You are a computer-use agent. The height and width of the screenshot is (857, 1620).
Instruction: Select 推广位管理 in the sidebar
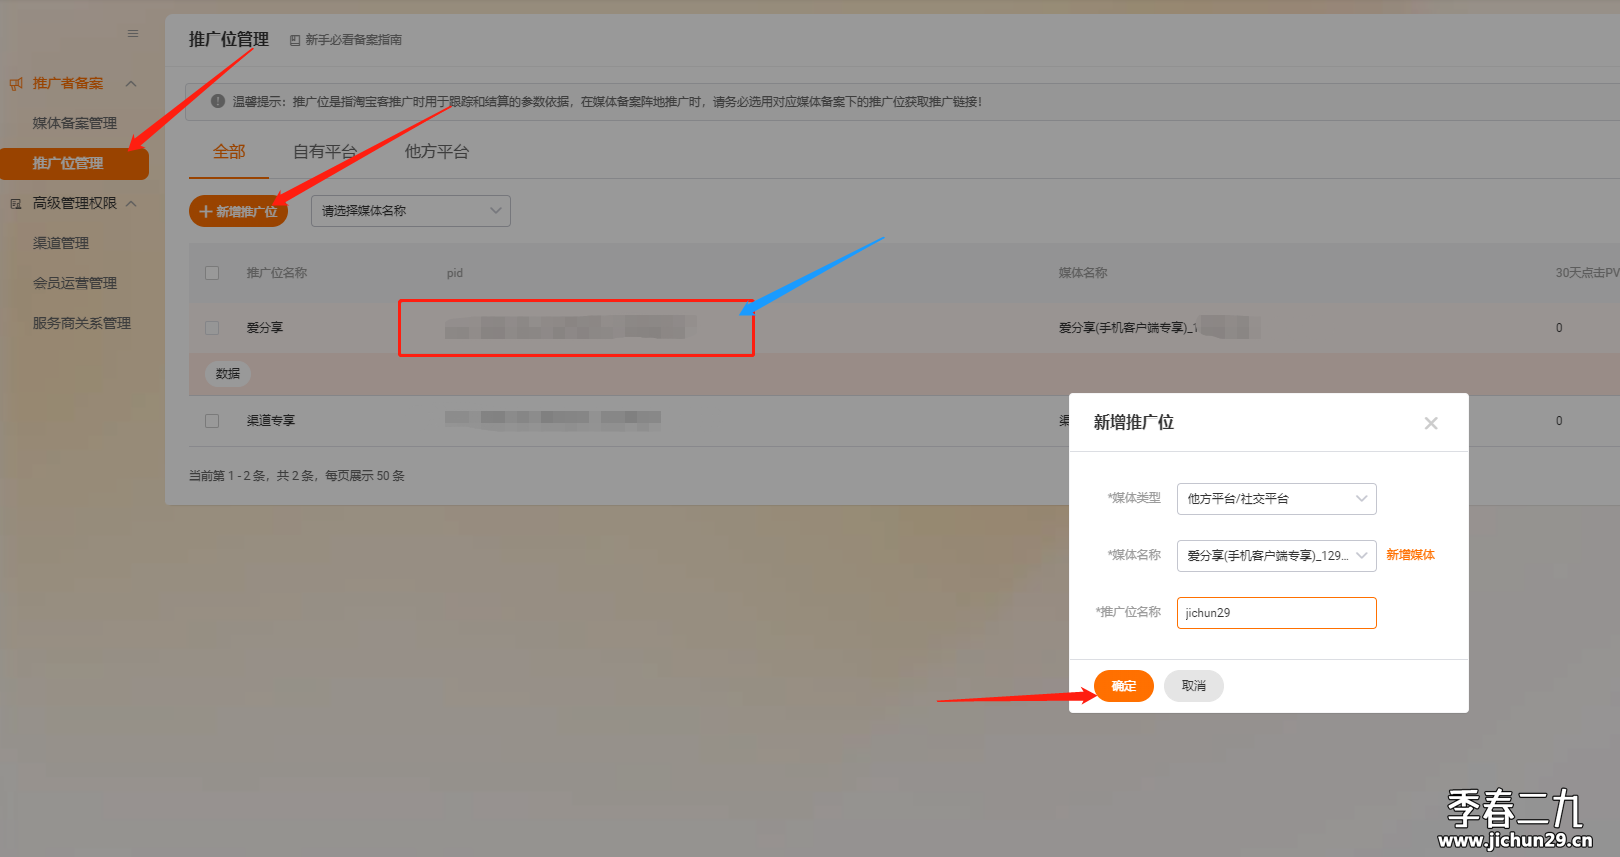(x=74, y=164)
